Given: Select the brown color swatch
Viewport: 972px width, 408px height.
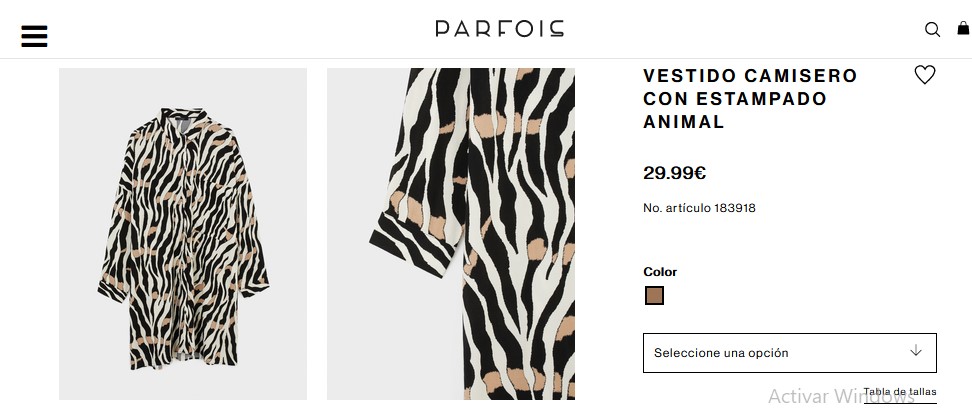Looking at the screenshot, I should 655,296.
